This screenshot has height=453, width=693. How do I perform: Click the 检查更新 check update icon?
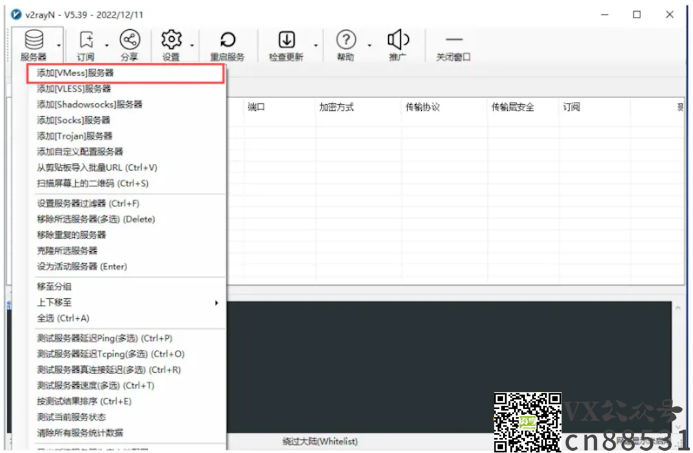[x=286, y=40]
